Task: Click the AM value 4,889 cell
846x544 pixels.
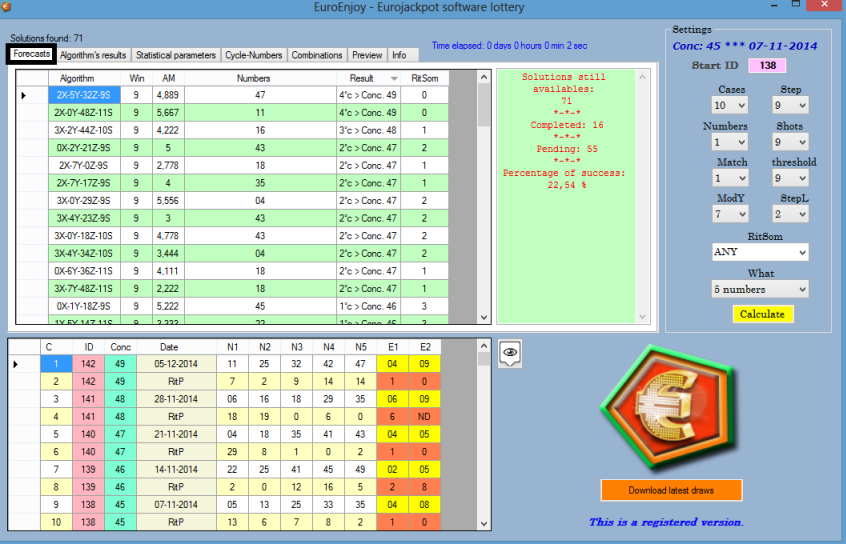Action: 168,95
